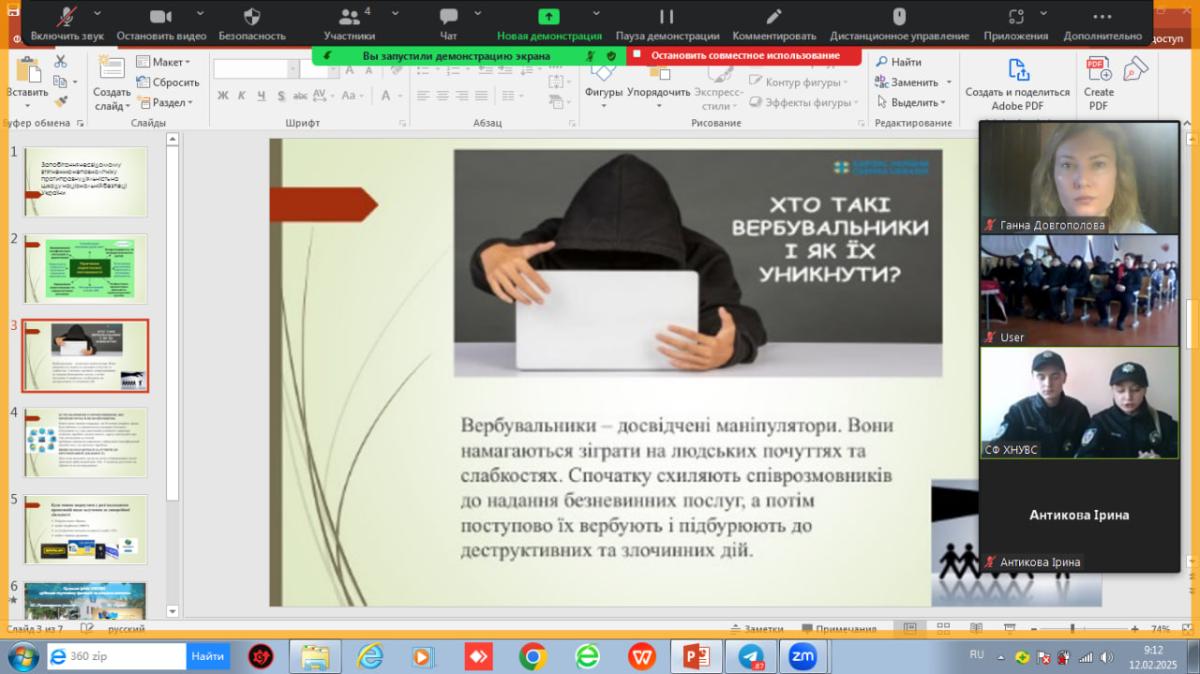Click Сбросить reset slide button

click(168, 82)
